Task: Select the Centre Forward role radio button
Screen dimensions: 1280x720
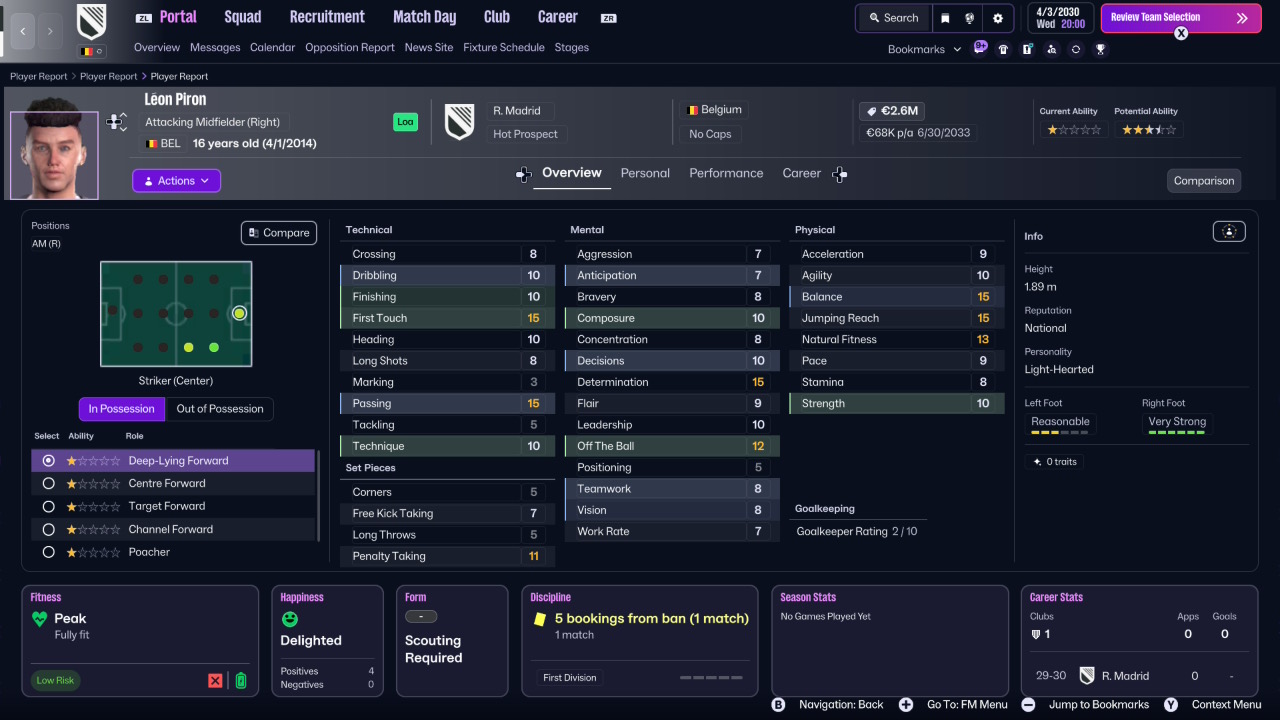Action: click(48, 483)
